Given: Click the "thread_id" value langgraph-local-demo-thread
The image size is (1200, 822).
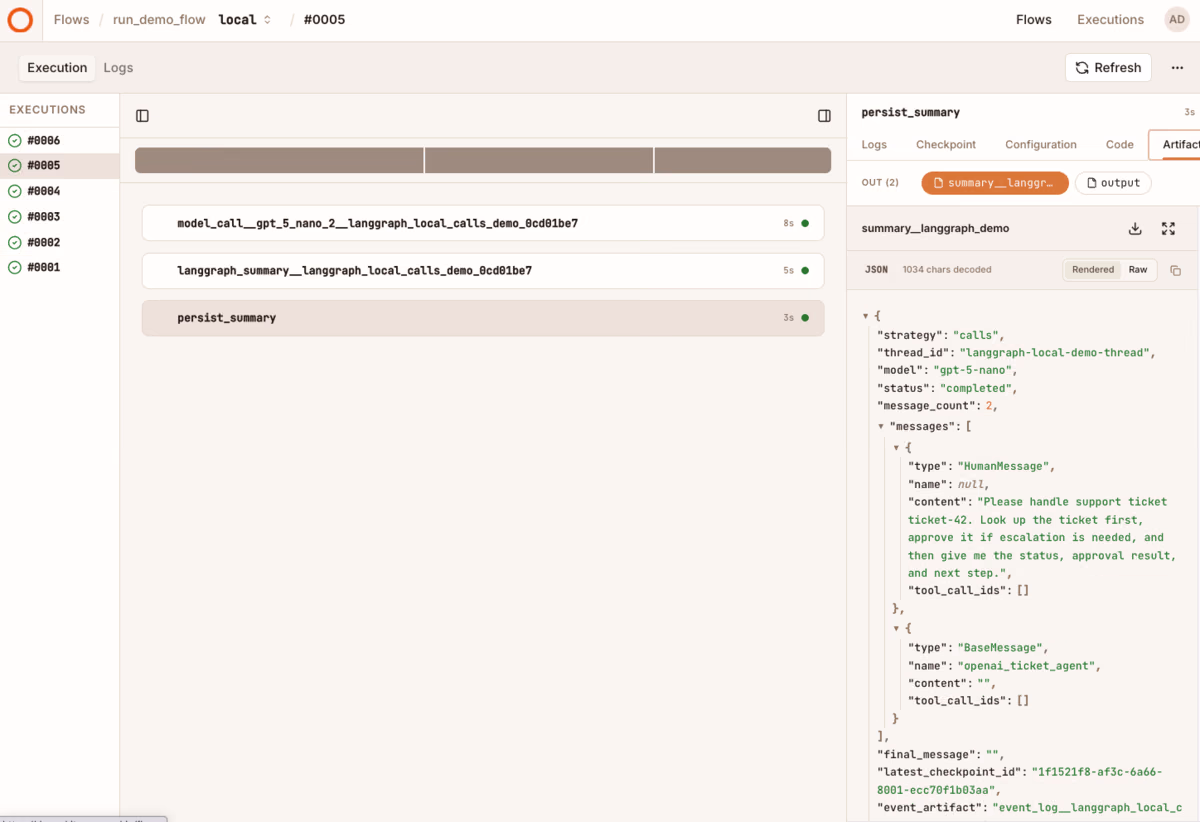Looking at the screenshot, I should (1057, 353).
